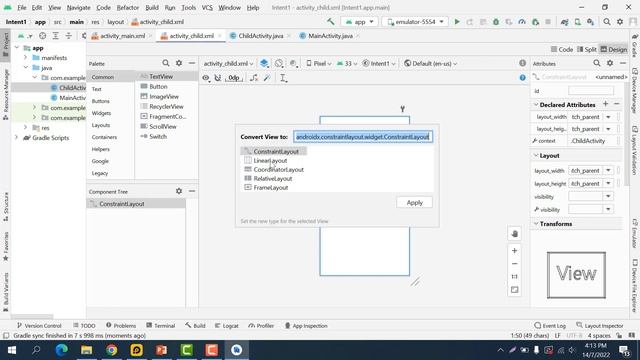Open the emulator-5554 device dropdown
Image resolution: width=640 pixels, height=360 pixels.
point(415,22)
